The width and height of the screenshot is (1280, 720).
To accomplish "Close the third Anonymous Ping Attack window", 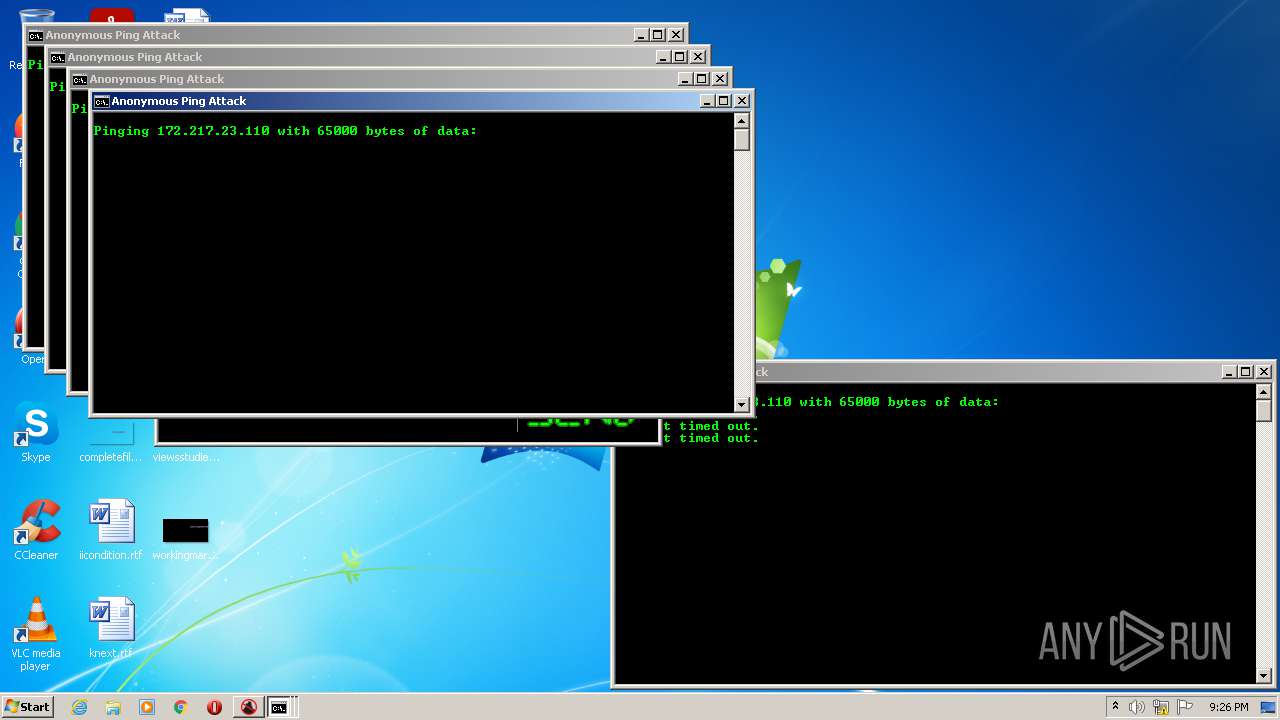I will pos(698,57).
